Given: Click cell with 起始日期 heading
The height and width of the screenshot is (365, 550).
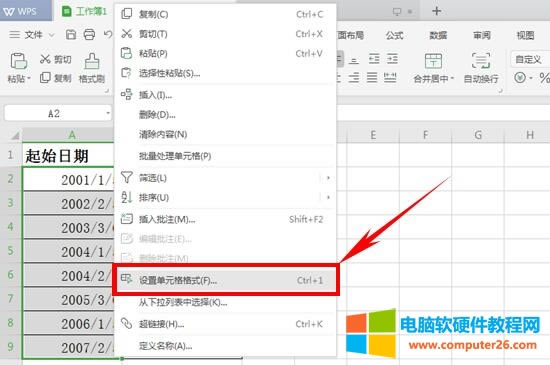Looking at the screenshot, I should tap(69, 155).
